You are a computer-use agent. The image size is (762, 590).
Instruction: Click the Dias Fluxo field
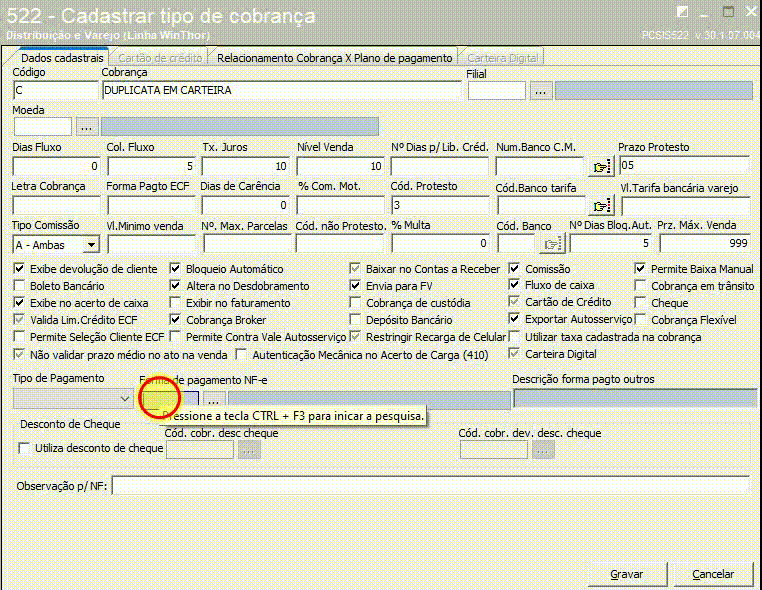pyautogui.click(x=56, y=166)
